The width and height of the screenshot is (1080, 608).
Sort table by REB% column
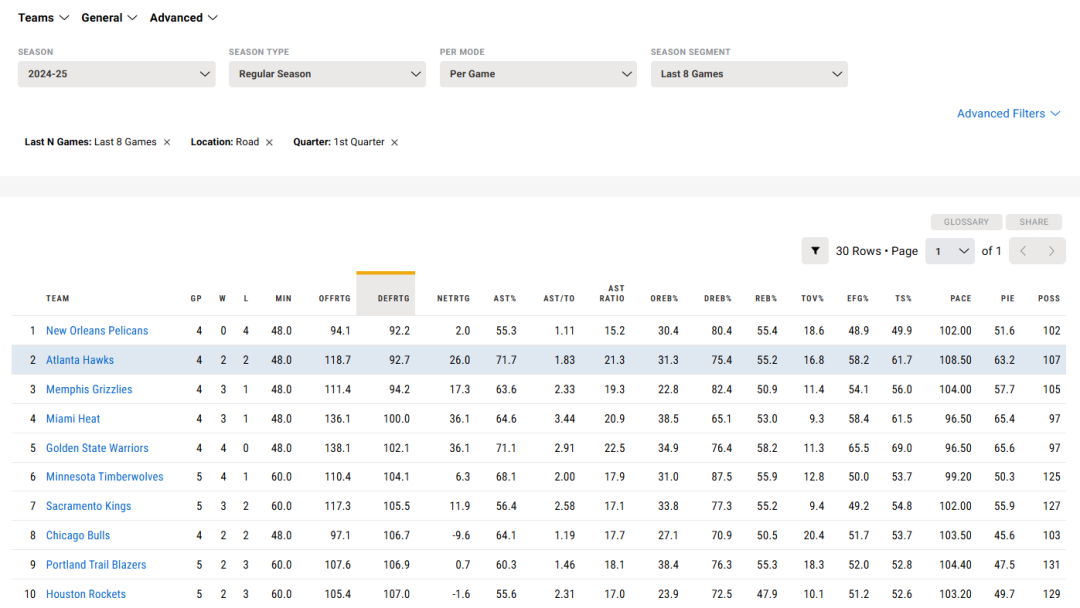766,299
